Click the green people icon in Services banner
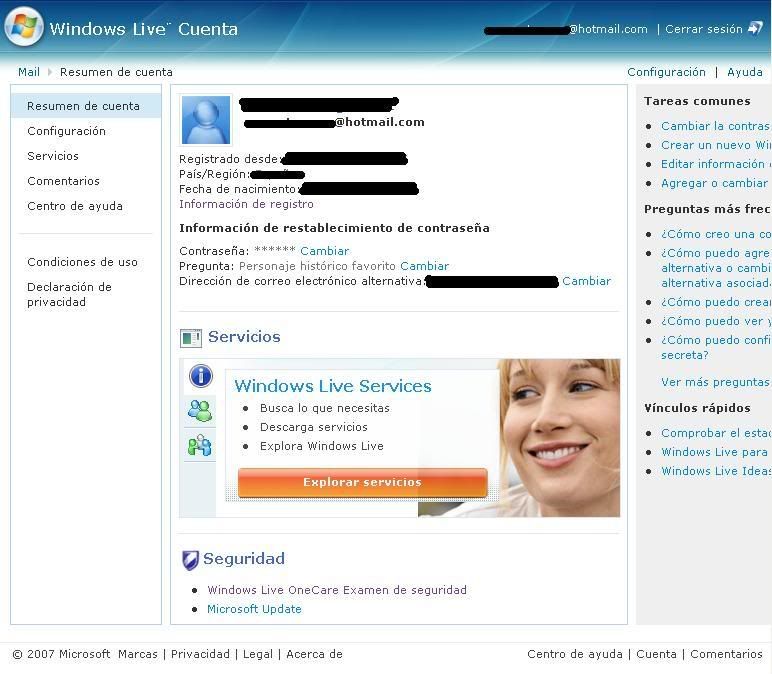Image resolution: width=772 pixels, height=674 pixels. click(200, 410)
